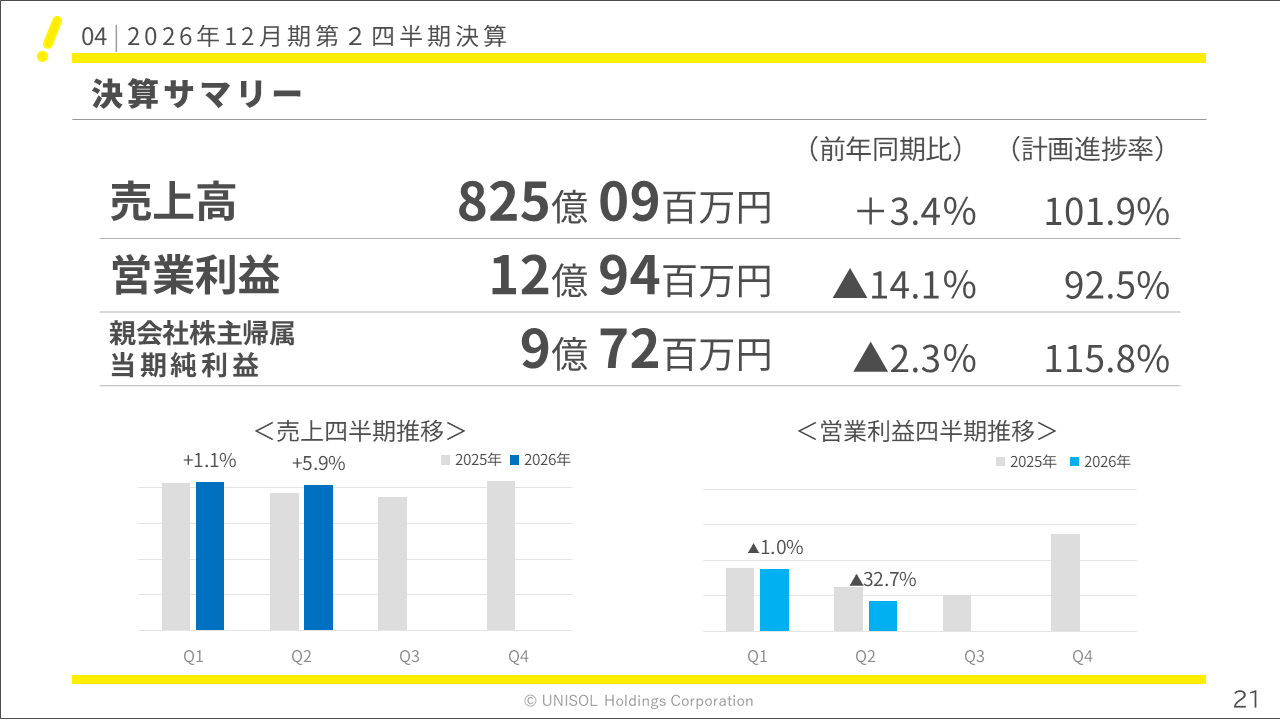Click the +5.9% label in sales chart
The image size is (1280, 720).
tap(318, 464)
